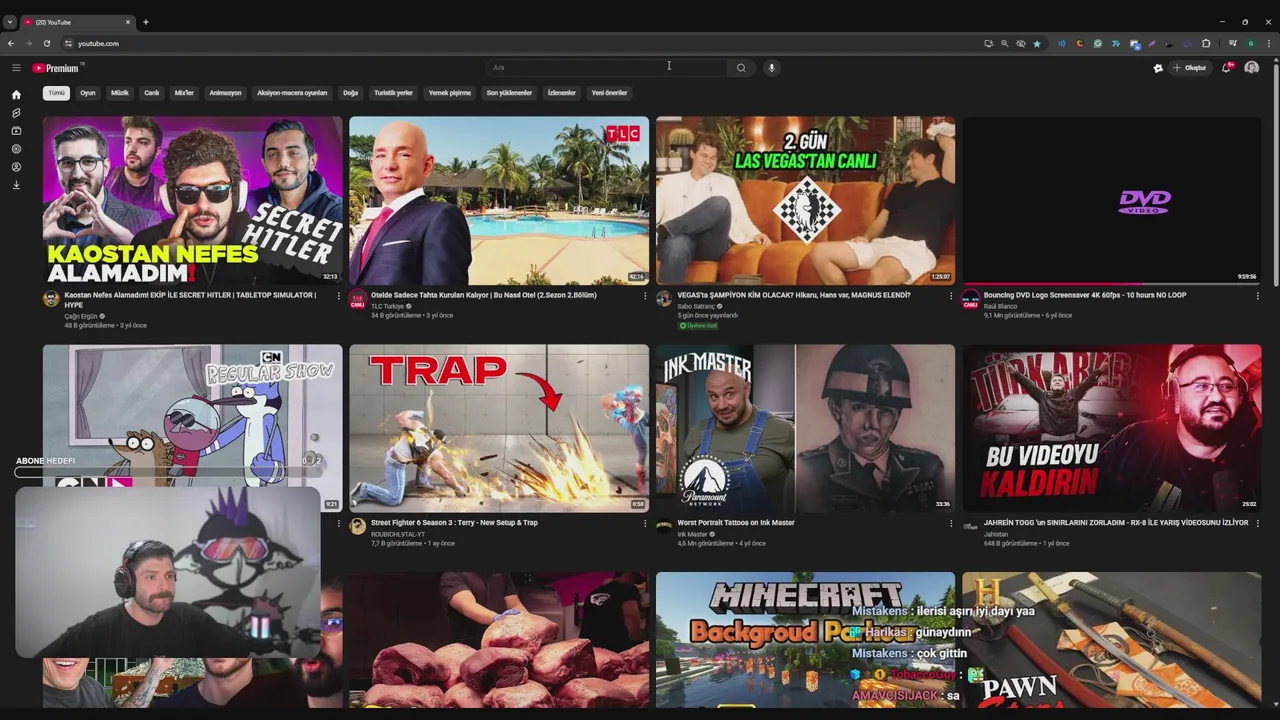Select the Animasyon filter chip
Screen dimensions: 1280x720
pyautogui.click(x=225, y=93)
